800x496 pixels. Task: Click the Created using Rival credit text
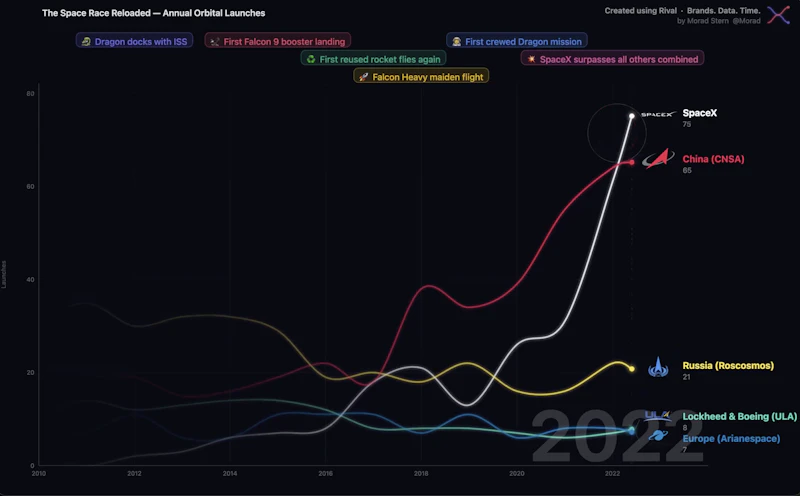click(682, 11)
